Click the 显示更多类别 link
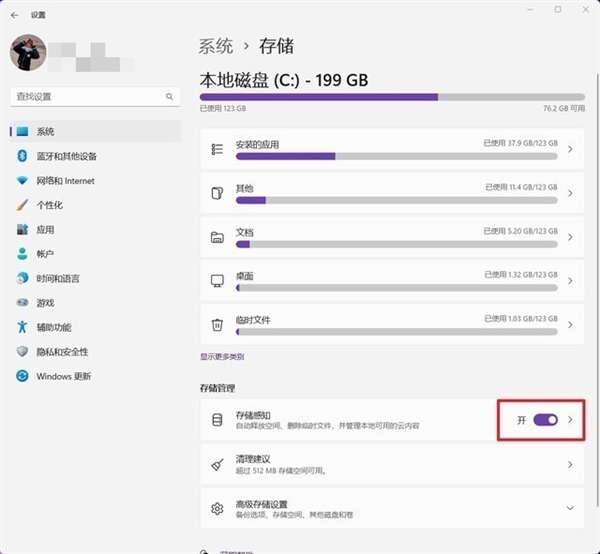Viewport: 600px width, 554px height. point(222,356)
